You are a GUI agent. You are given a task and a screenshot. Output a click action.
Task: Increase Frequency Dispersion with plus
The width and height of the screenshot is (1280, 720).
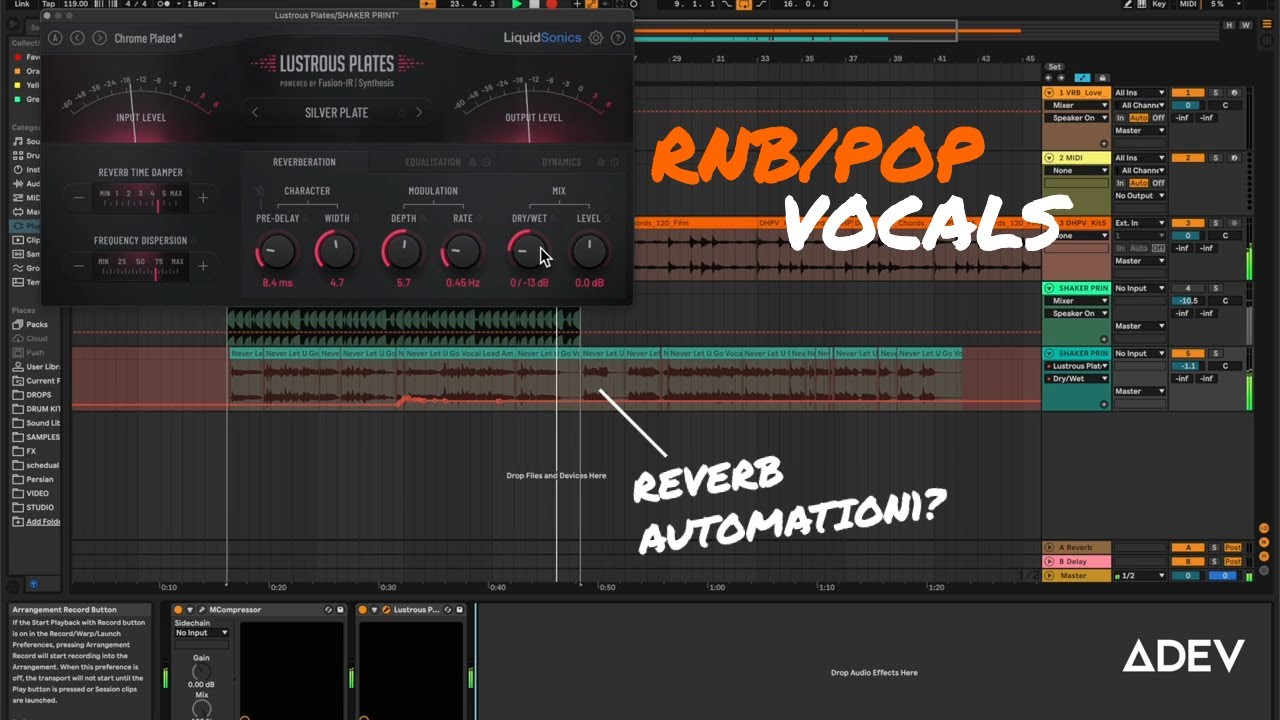click(203, 266)
